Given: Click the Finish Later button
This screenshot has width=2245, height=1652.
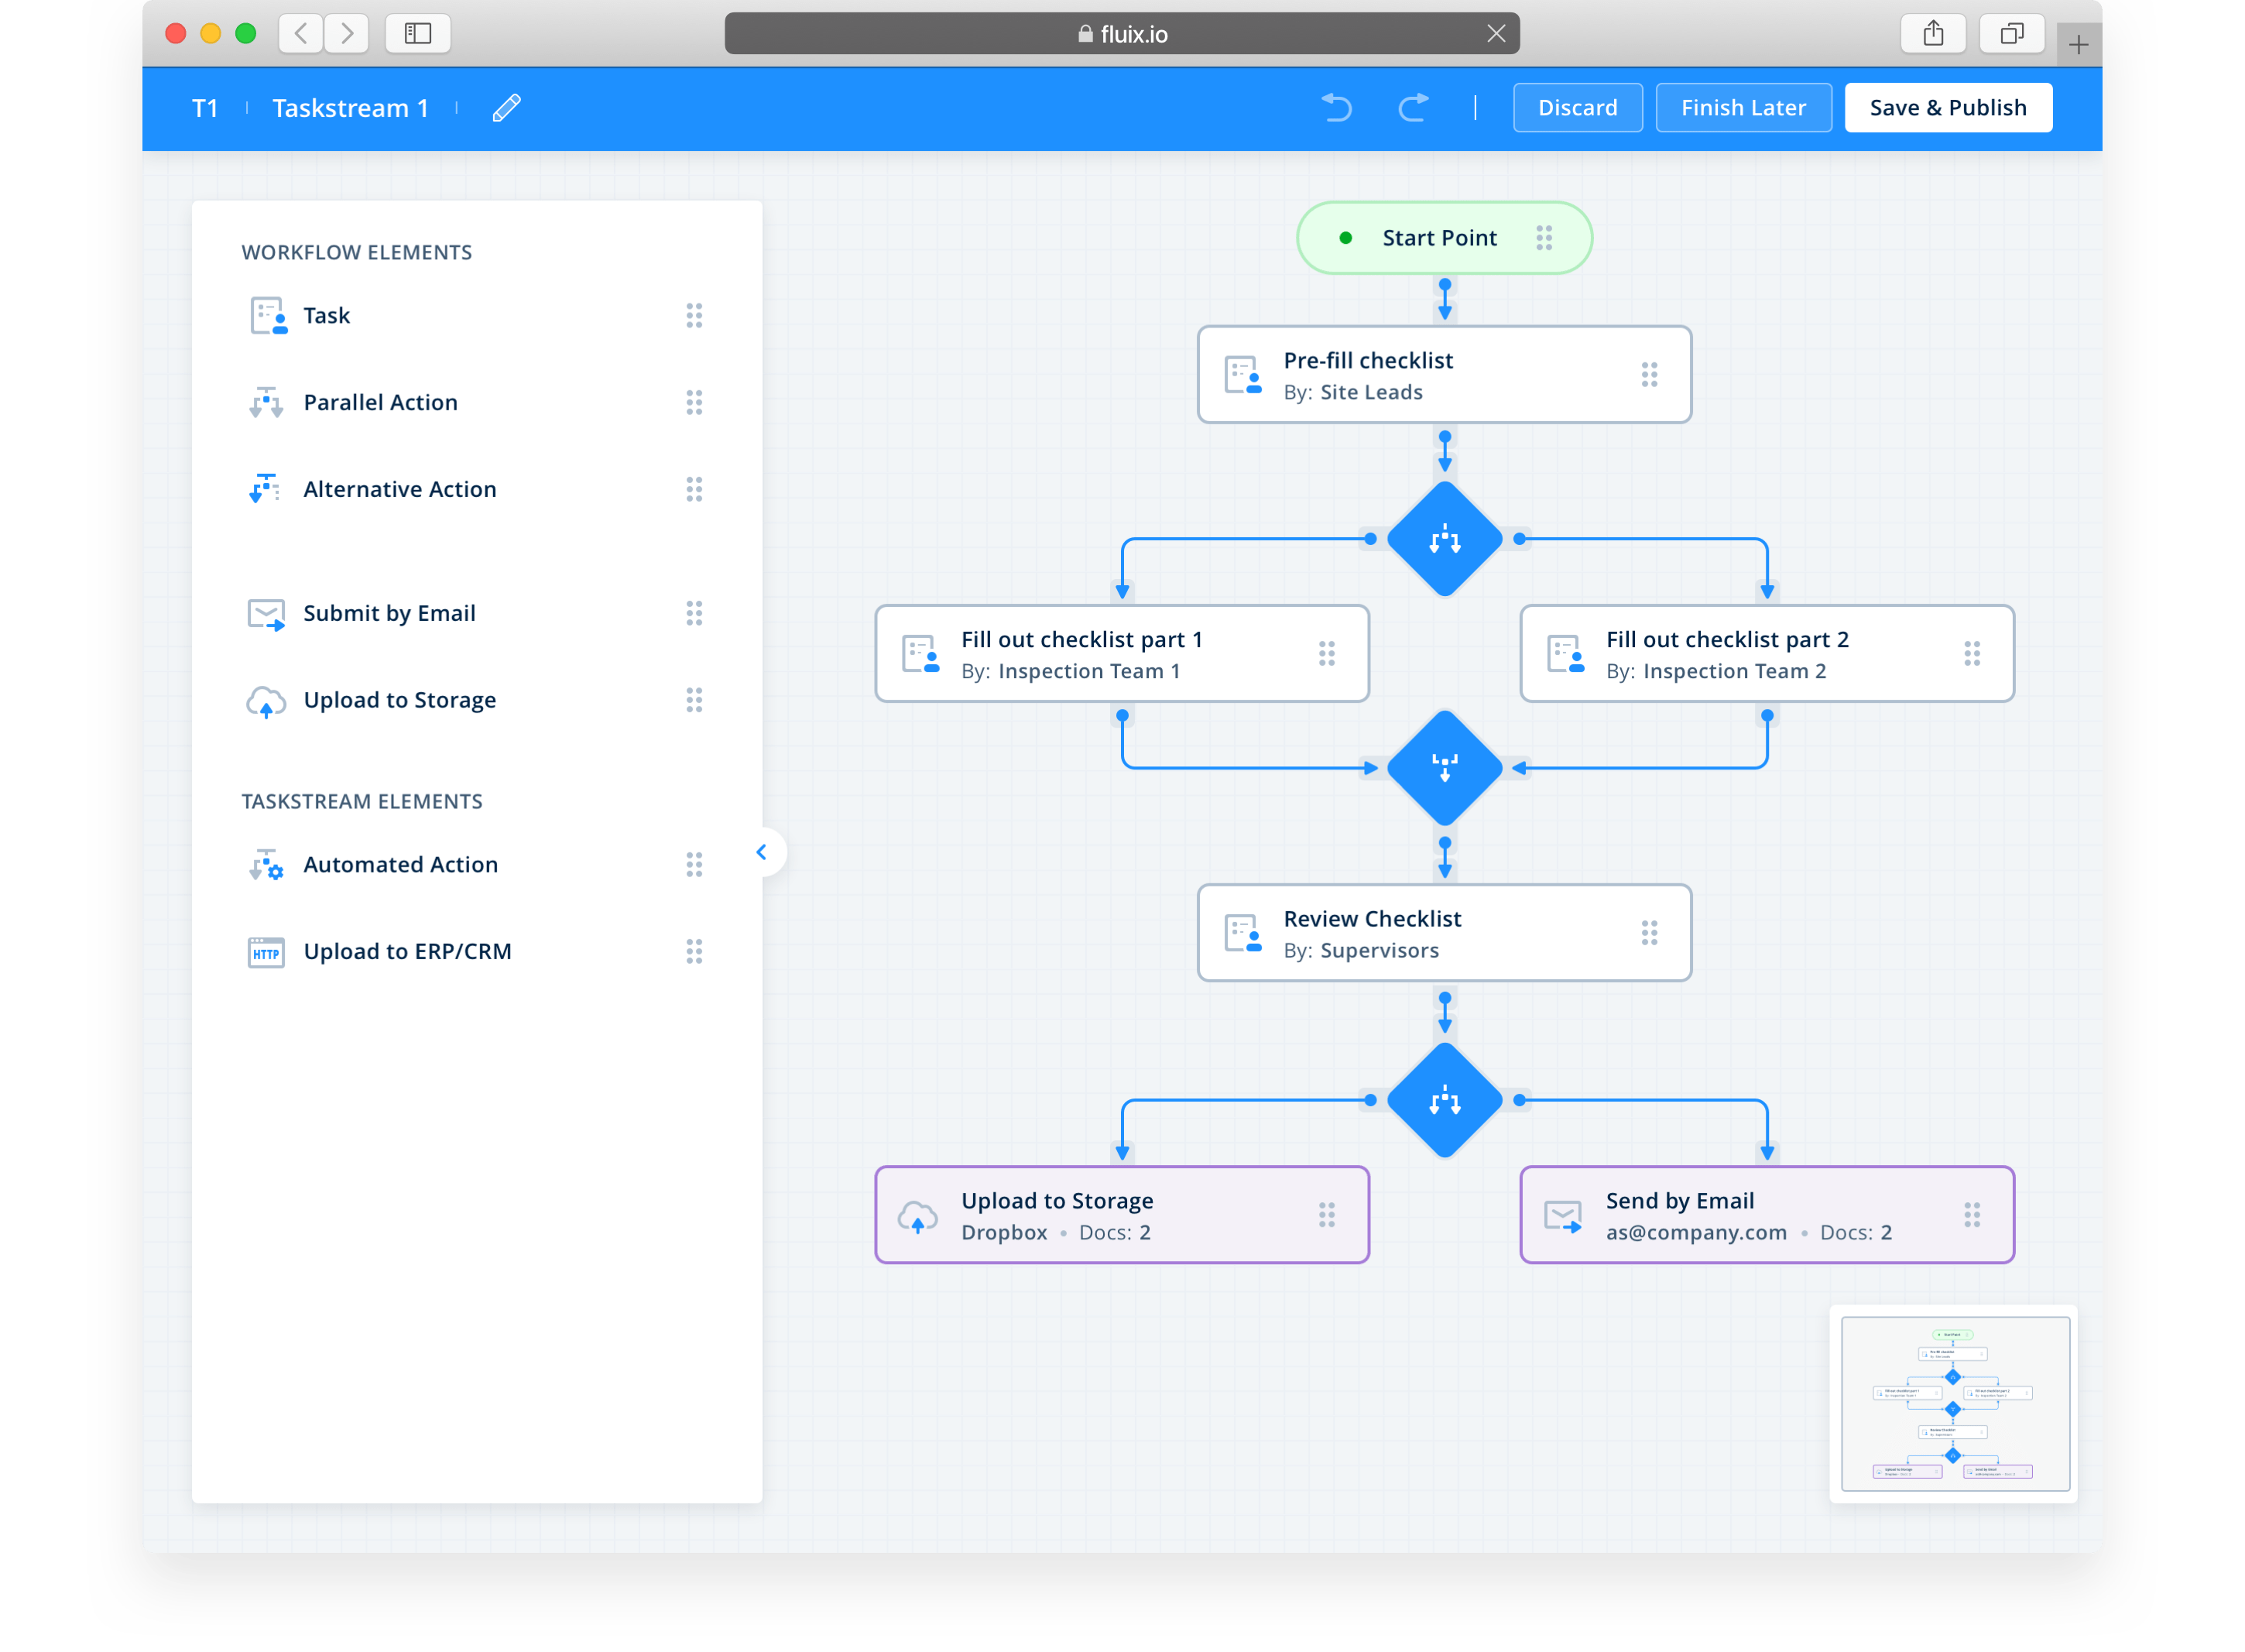Looking at the screenshot, I should [x=1743, y=107].
